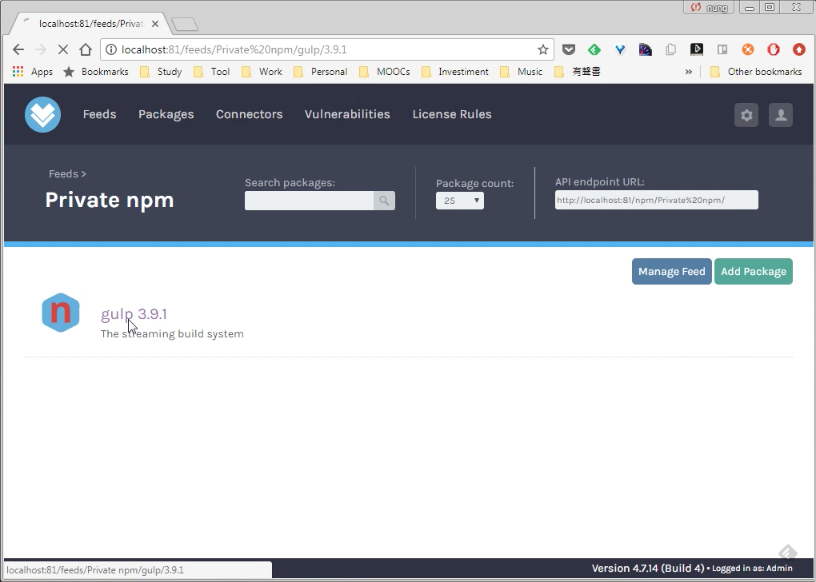816x582 pixels.
Task: Click 'The streaming build system' description
Action: [172, 334]
